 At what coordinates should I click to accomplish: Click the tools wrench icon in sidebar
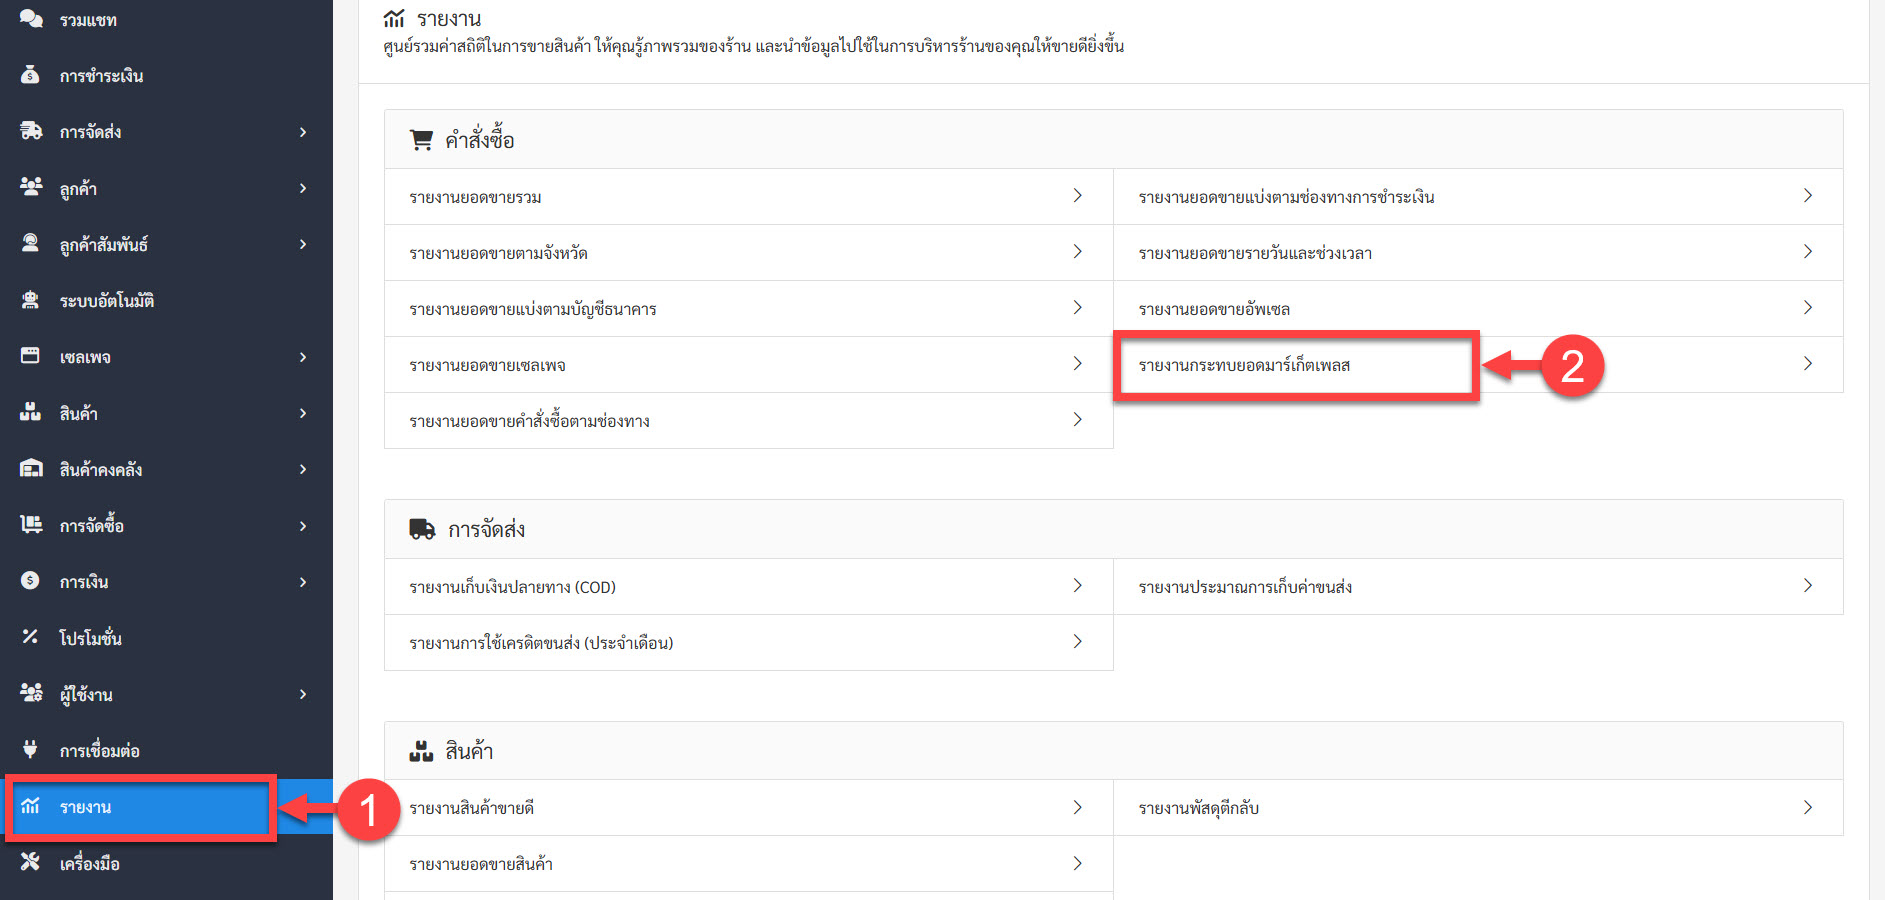(x=30, y=862)
